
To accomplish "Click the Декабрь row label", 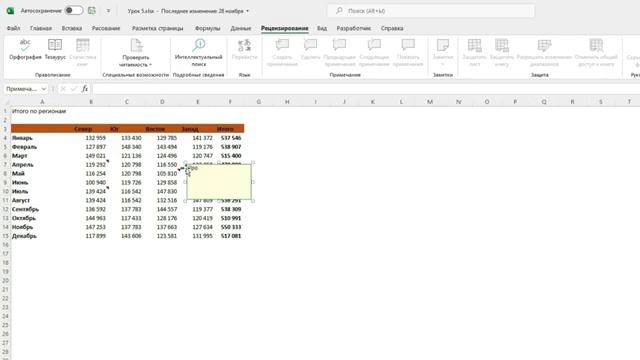I will click(x=24, y=236).
